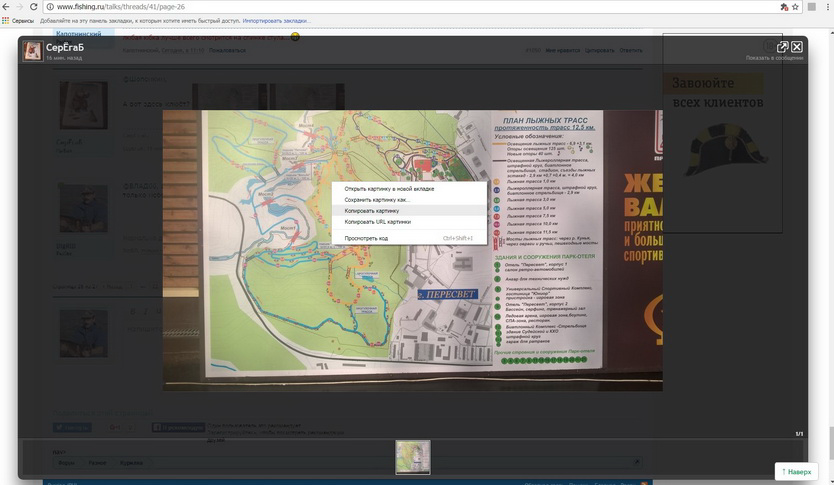Screen dimensions: 834x485
Task: Select the map thumbnail in lightbox strip
Action: 413,457
